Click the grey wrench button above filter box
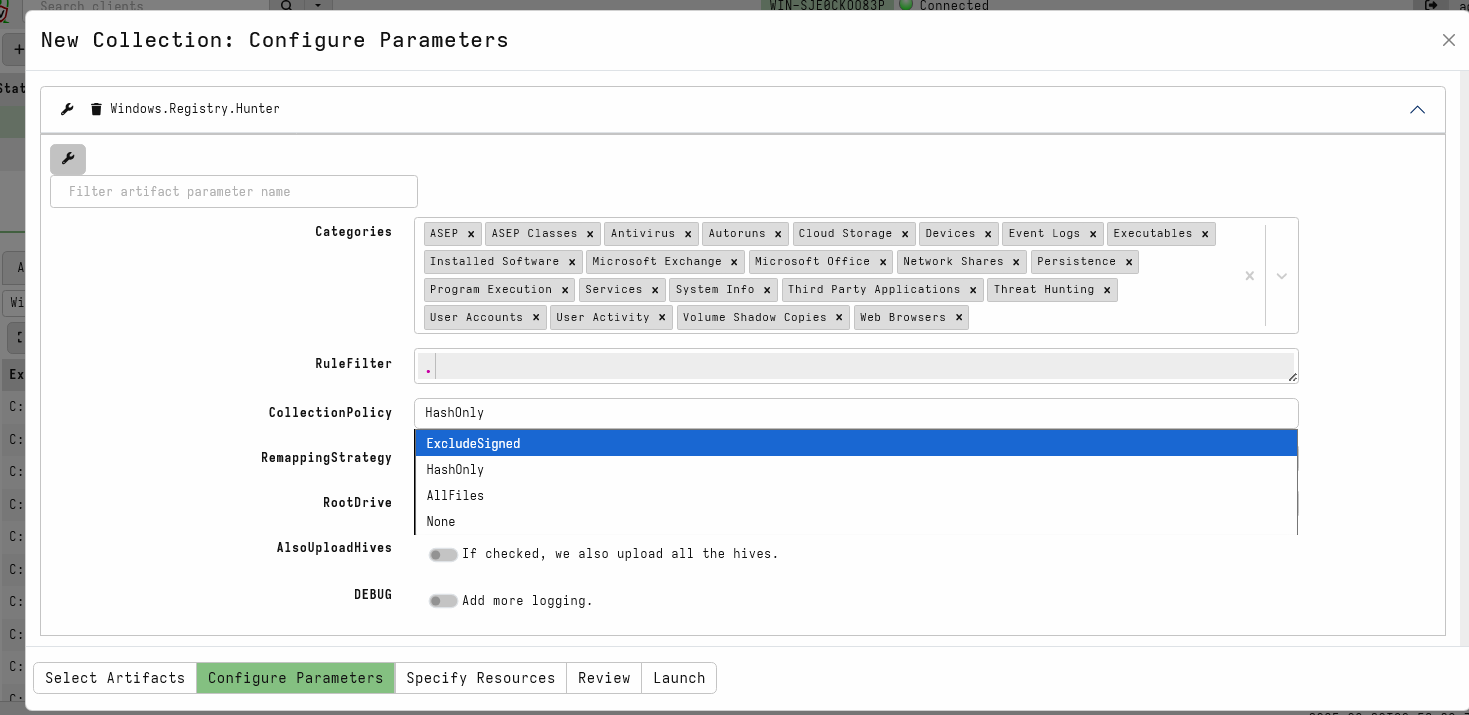This screenshot has width=1469, height=715. (x=68, y=159)
